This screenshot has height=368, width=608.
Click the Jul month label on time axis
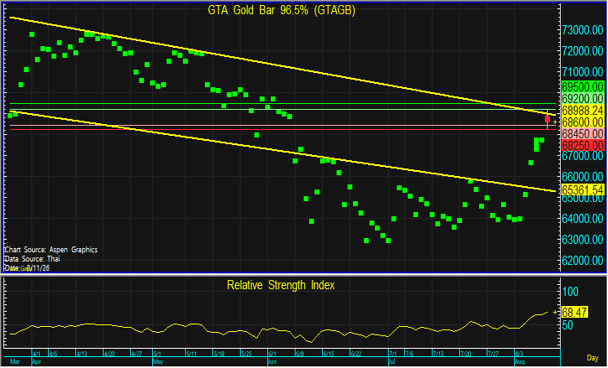(392, 362)
